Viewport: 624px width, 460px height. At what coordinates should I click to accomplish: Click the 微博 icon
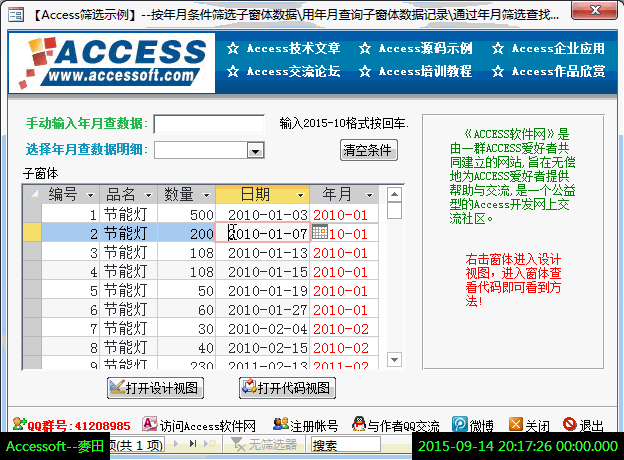pyautogui.click(x=460, y=424)
